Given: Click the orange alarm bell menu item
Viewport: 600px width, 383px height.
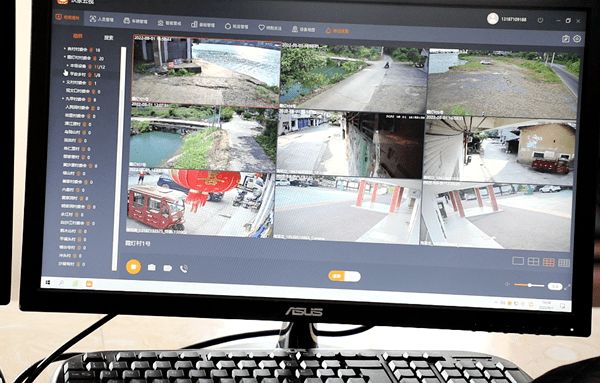Looking at the screenshot, I should [x=337, y=31].
